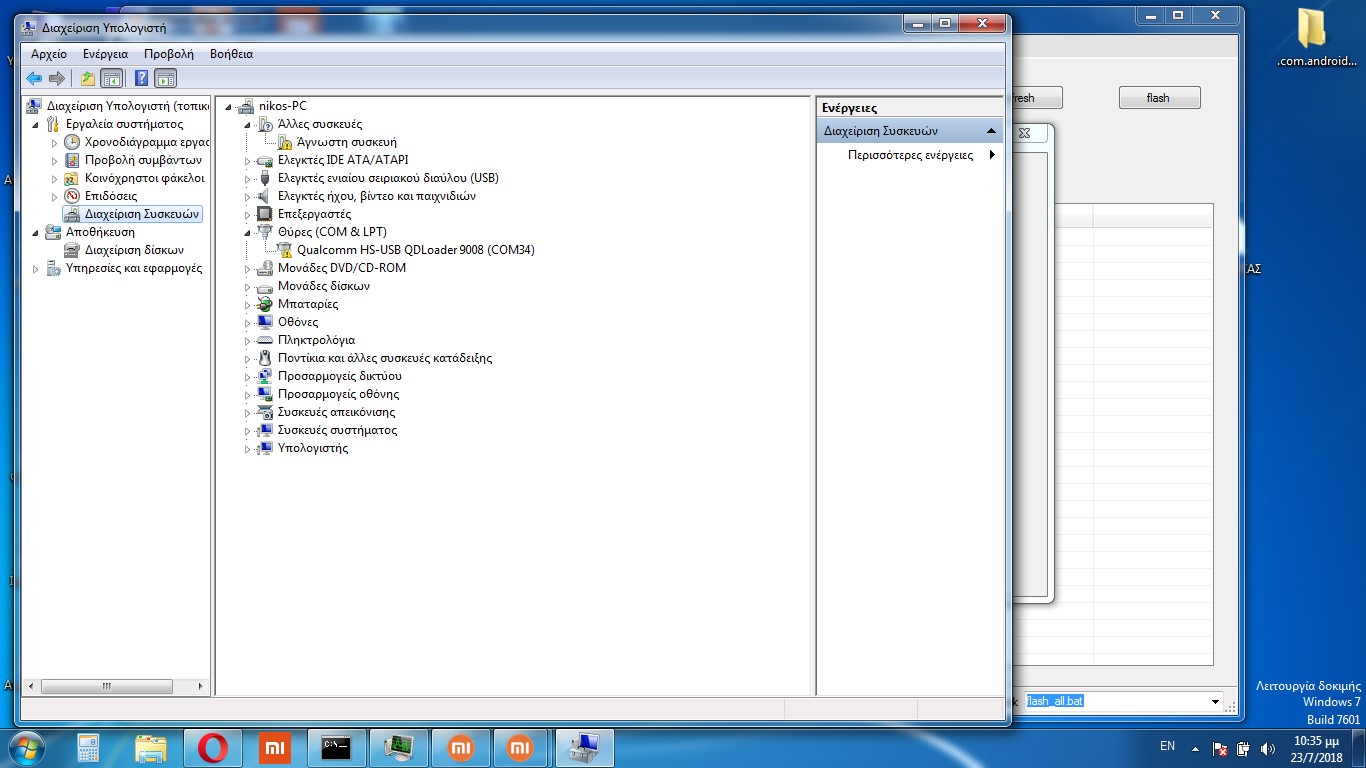This screenshot has height=768, width=1366.
Task: Click the Προσαρμογείς δικτύου icon
Action: (265, 376)
